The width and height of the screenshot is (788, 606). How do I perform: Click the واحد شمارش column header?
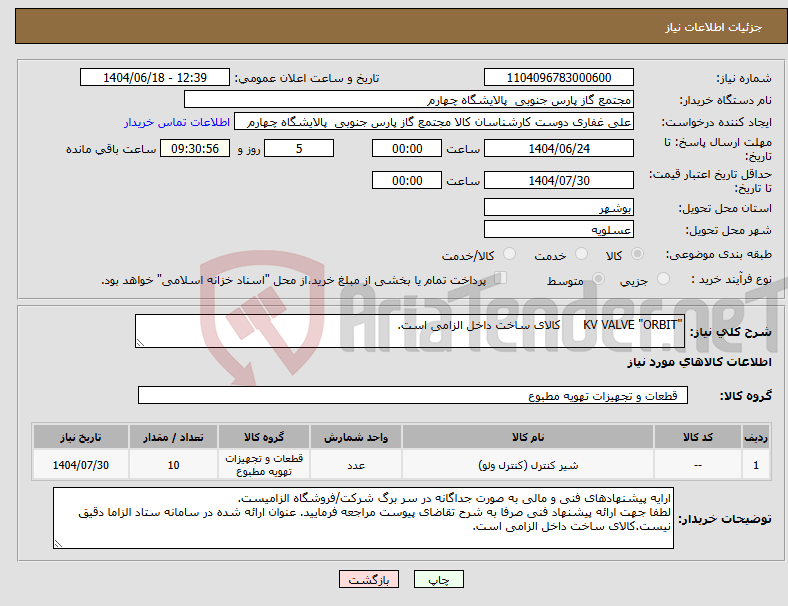pyautogui.click(x=356, y=437)
